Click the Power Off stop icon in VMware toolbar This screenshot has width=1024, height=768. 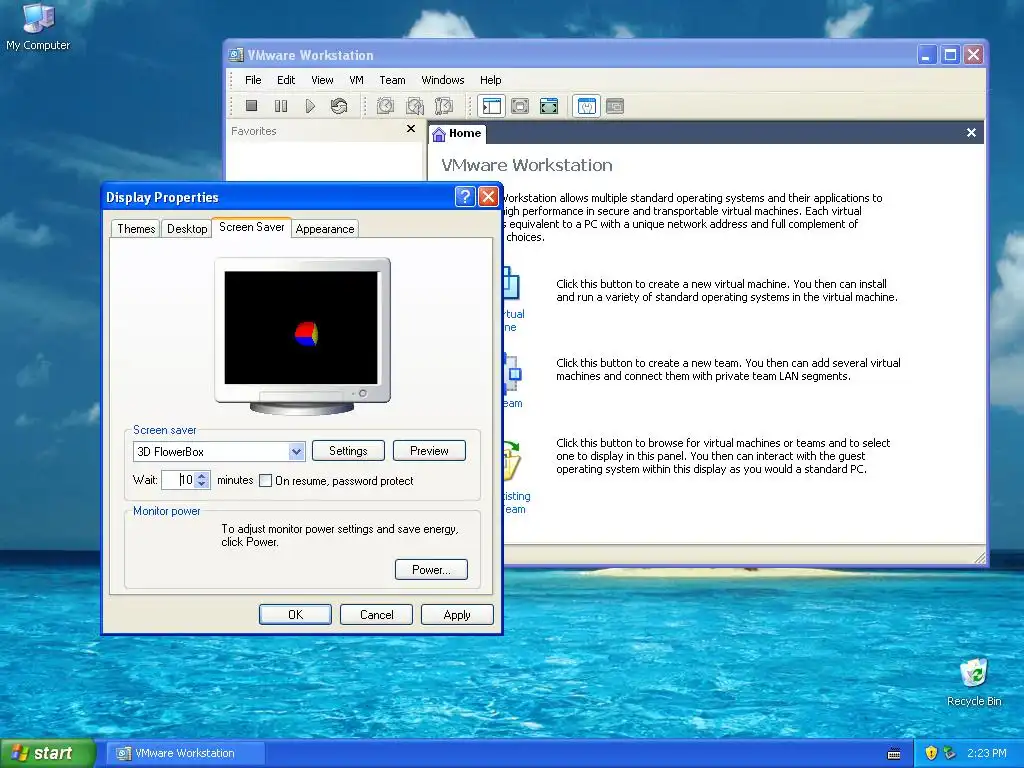click(251, 105)
